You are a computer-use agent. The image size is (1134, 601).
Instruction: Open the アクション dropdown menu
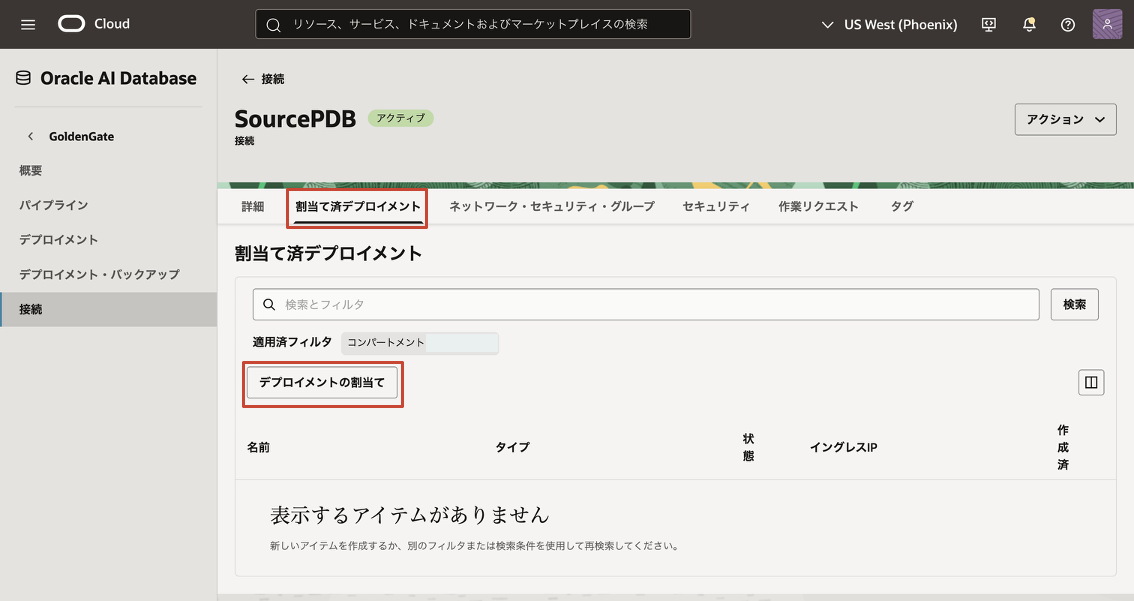coord(1065,119)
